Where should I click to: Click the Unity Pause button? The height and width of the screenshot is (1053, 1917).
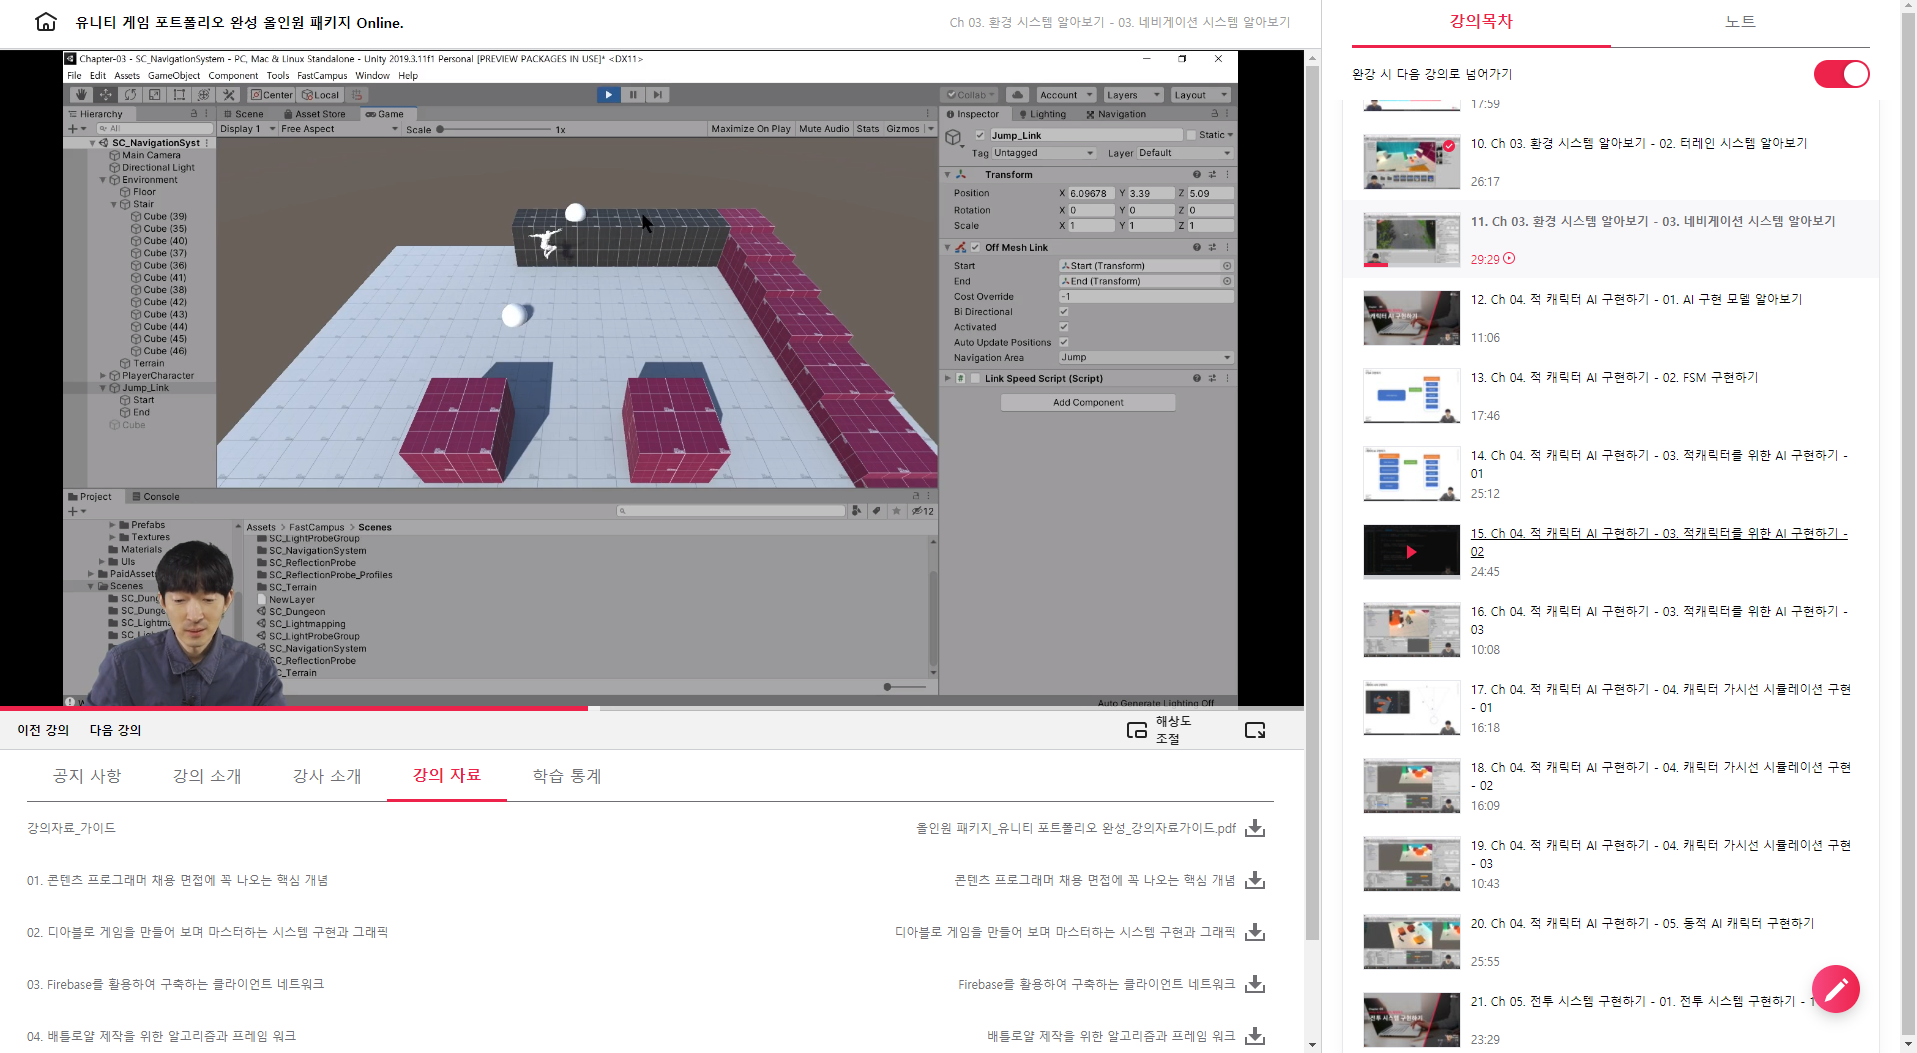pyautogui.click(x=633, y=94)
